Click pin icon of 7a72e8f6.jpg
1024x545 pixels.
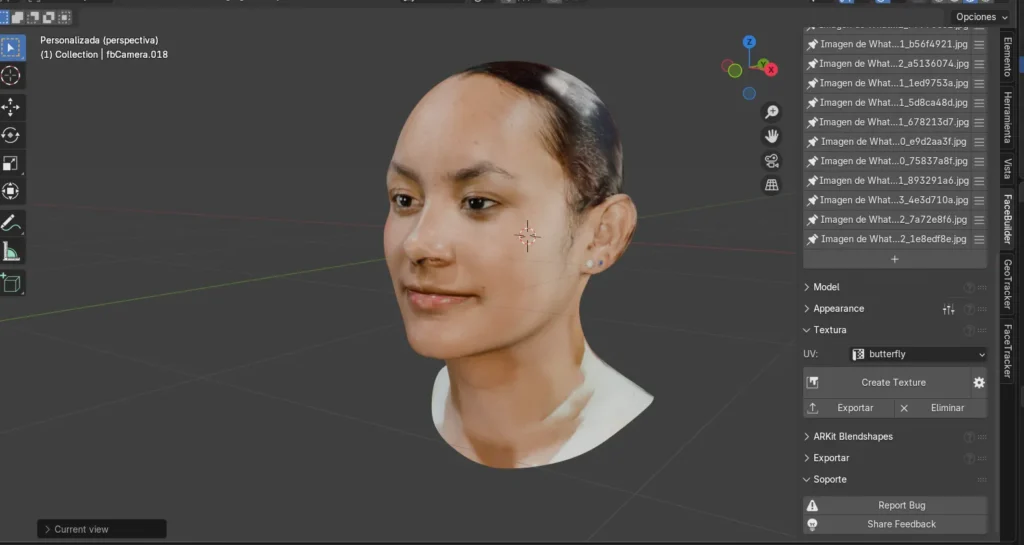(x=812, y=220)
